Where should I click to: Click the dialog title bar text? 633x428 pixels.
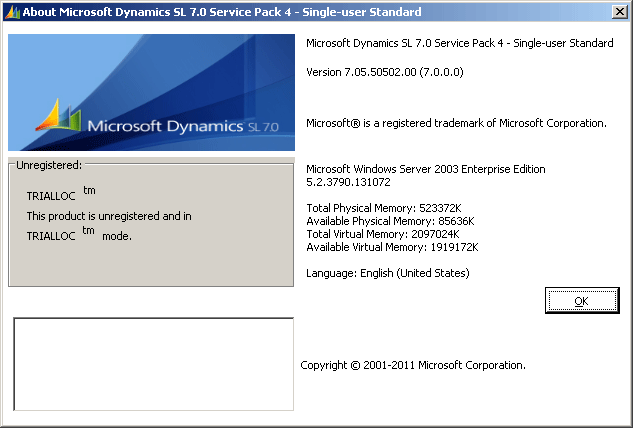pos(222,12)
